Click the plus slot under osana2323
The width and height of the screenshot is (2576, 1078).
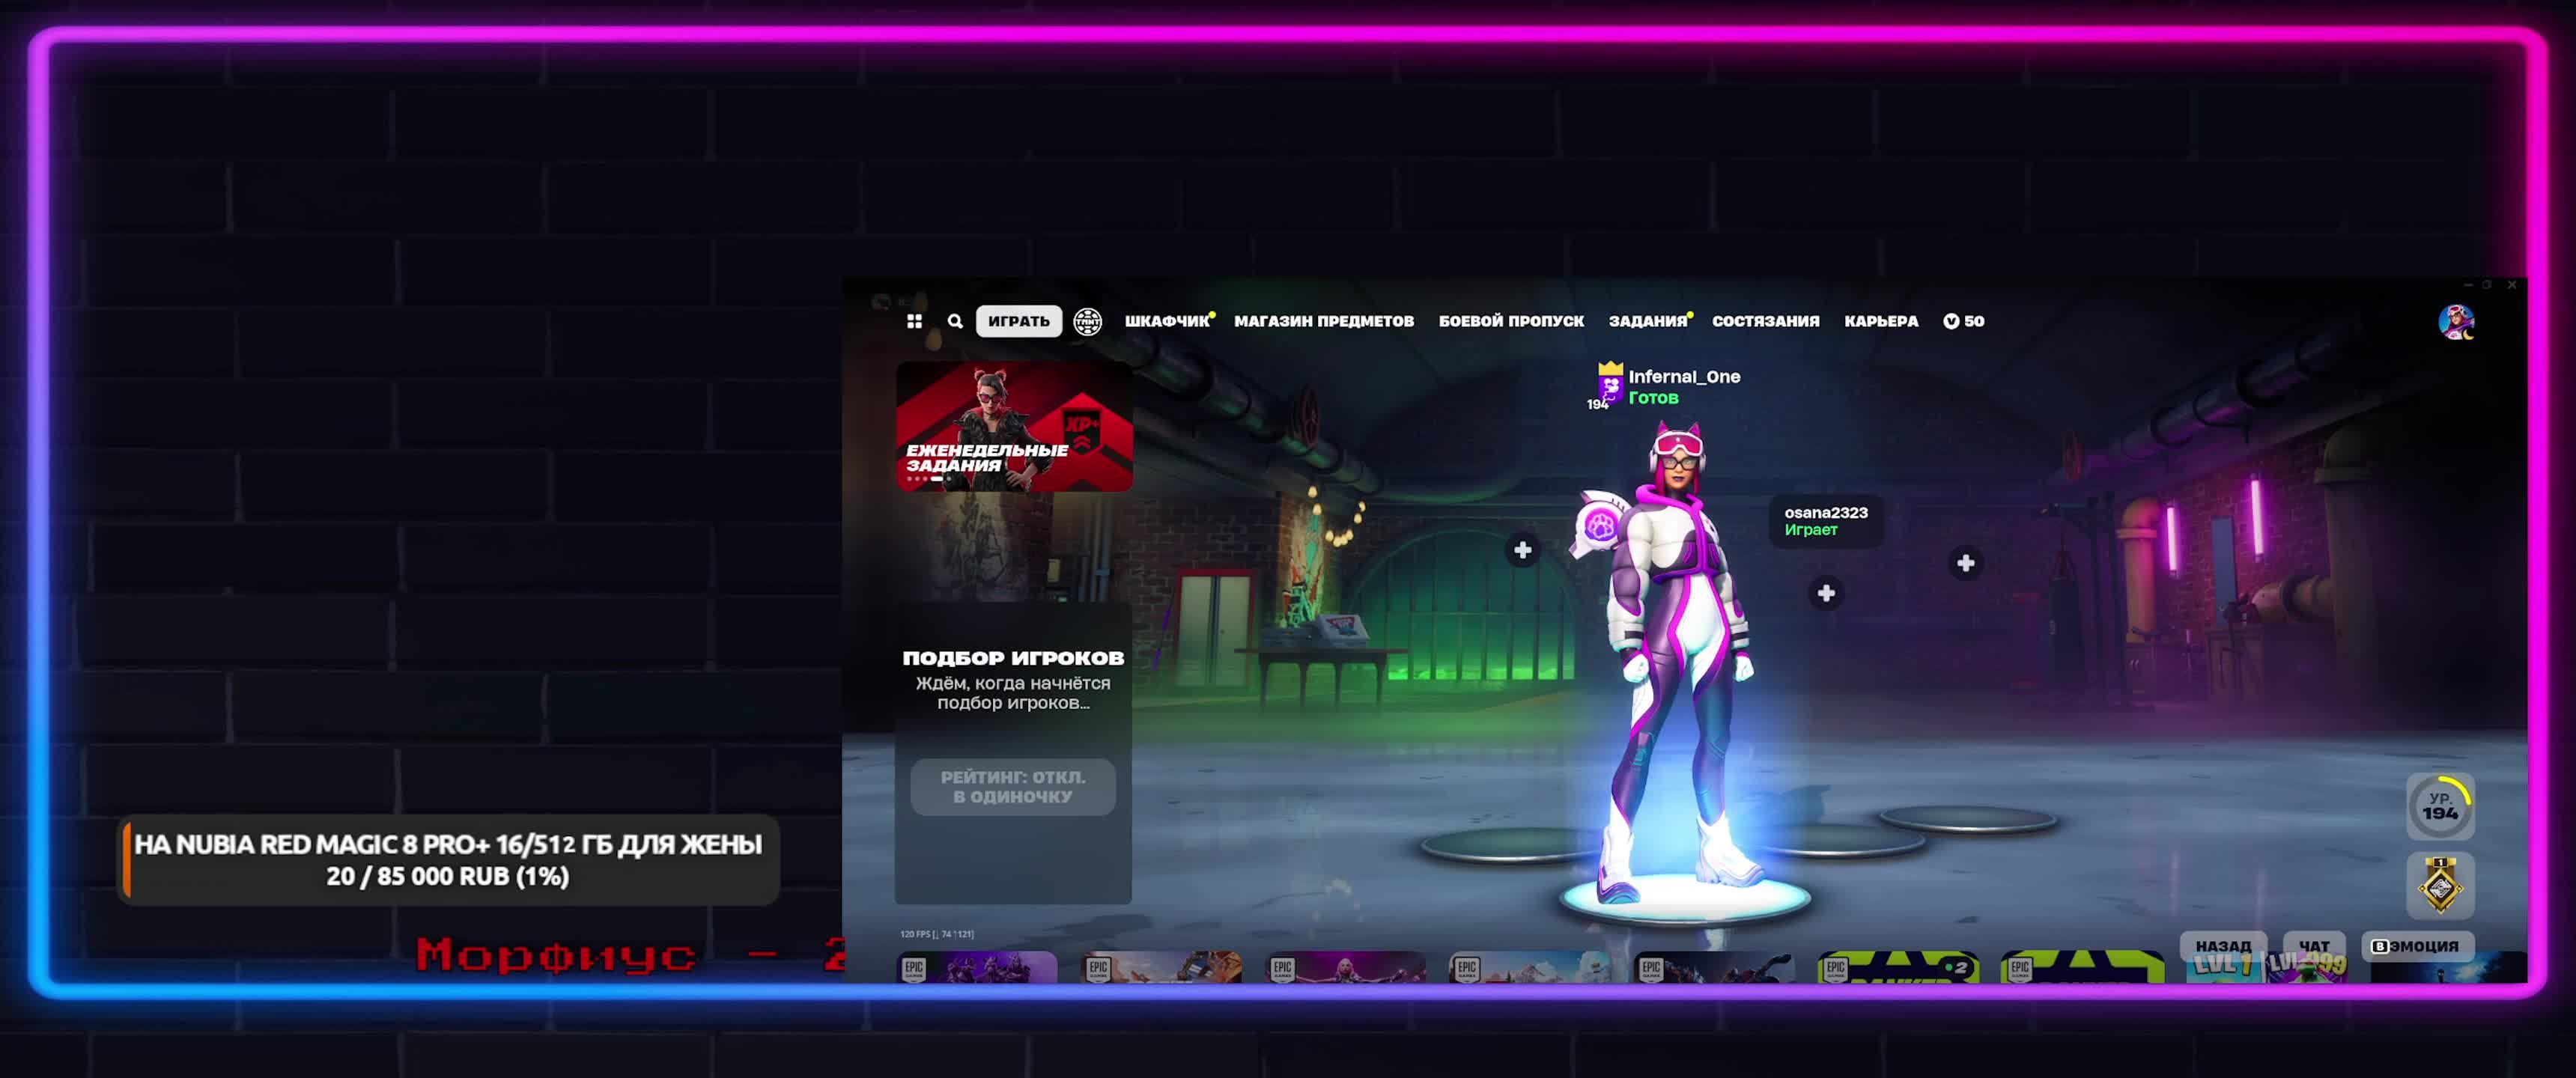1825,594
